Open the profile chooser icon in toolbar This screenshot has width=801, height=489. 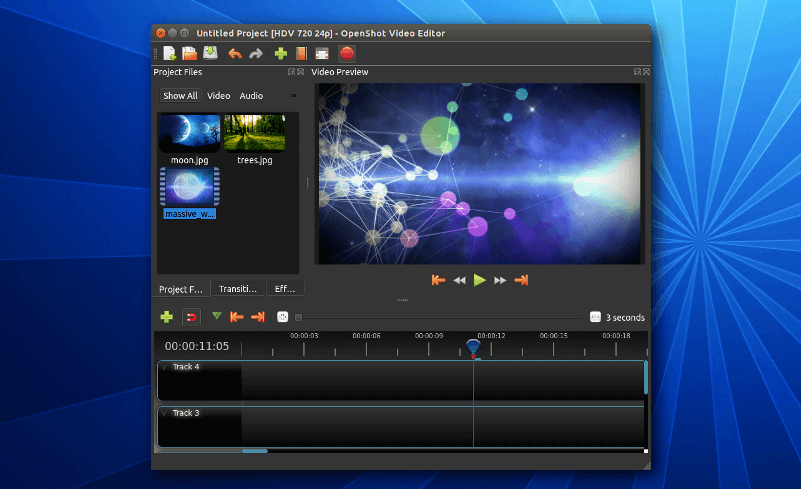[x=301, y=54]
